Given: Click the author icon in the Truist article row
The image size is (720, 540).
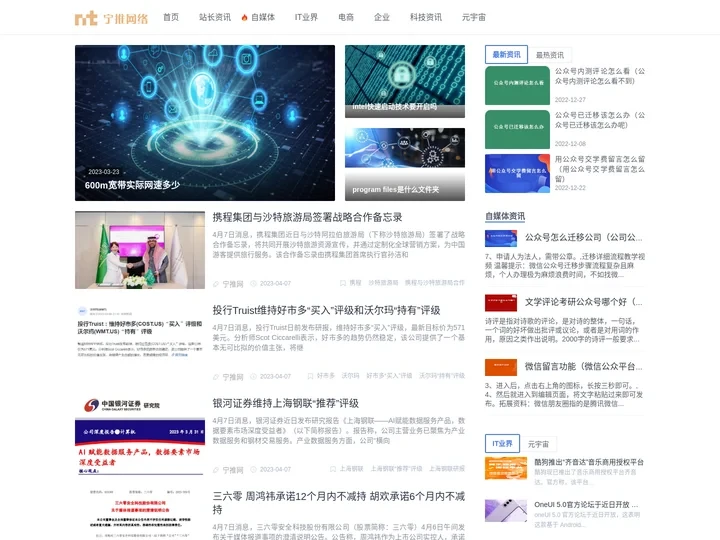Looking at the screenshot, I should 216,377.
